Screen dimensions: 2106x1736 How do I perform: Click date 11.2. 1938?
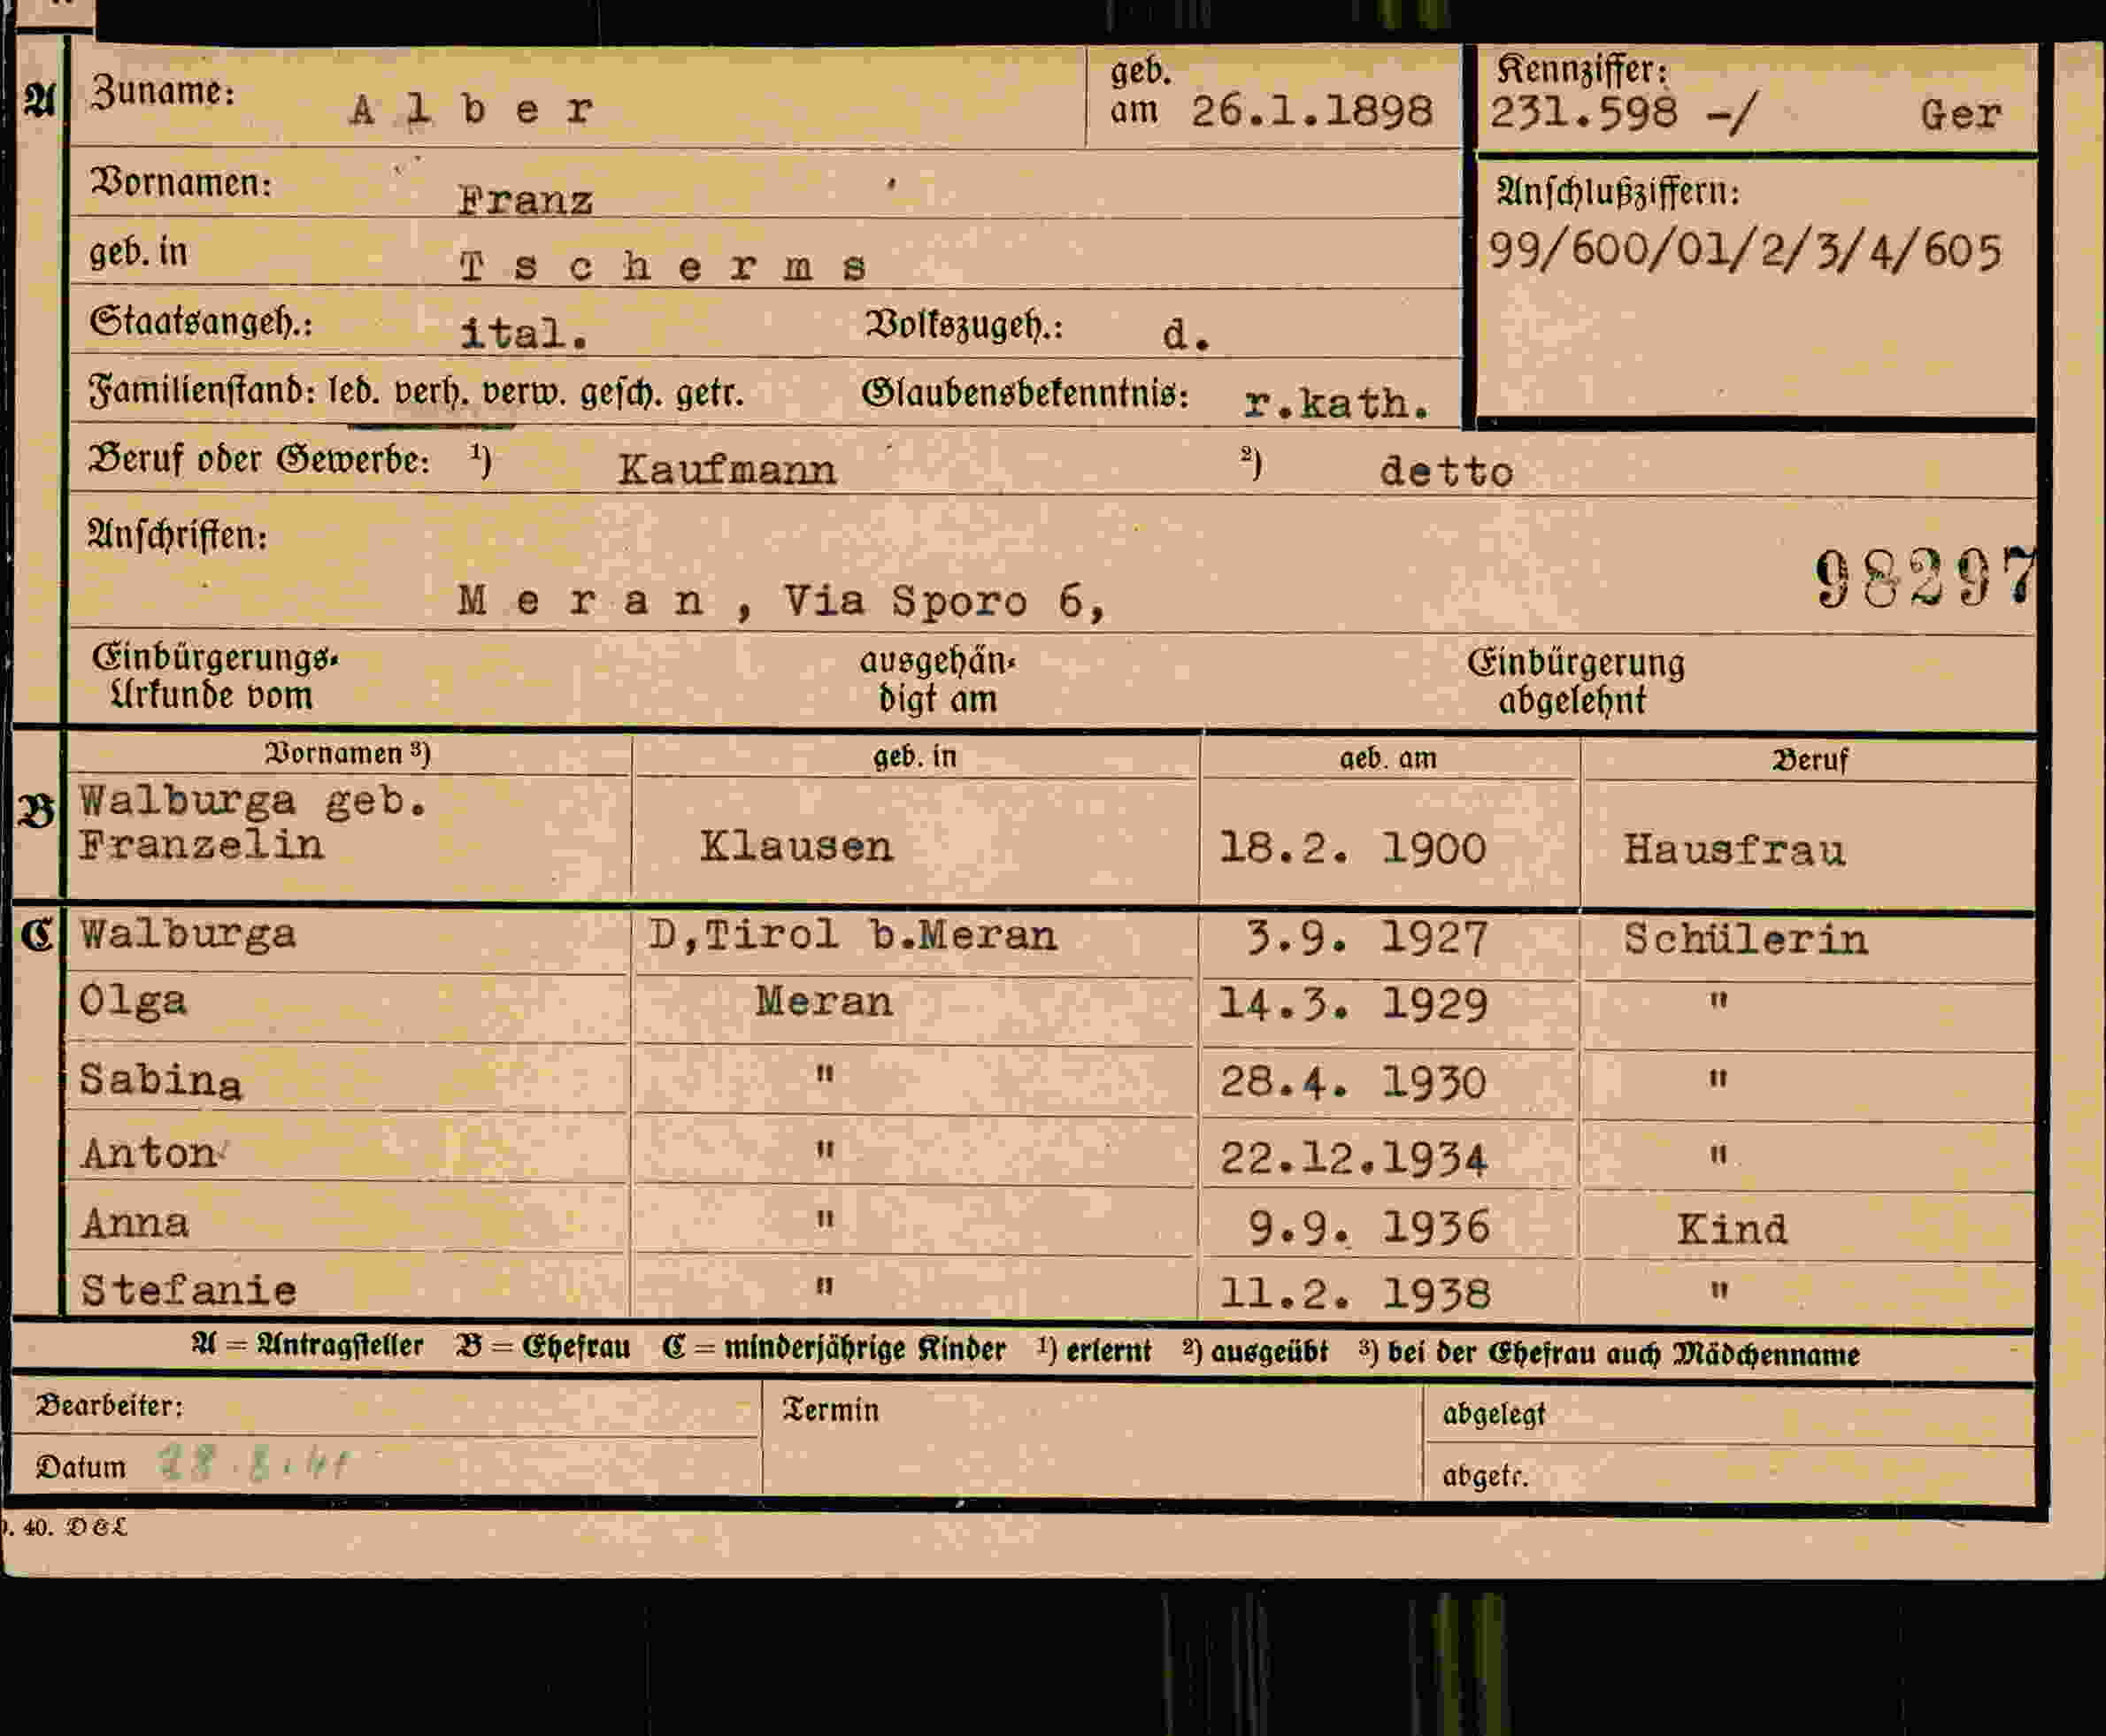coord(1355,1294)
